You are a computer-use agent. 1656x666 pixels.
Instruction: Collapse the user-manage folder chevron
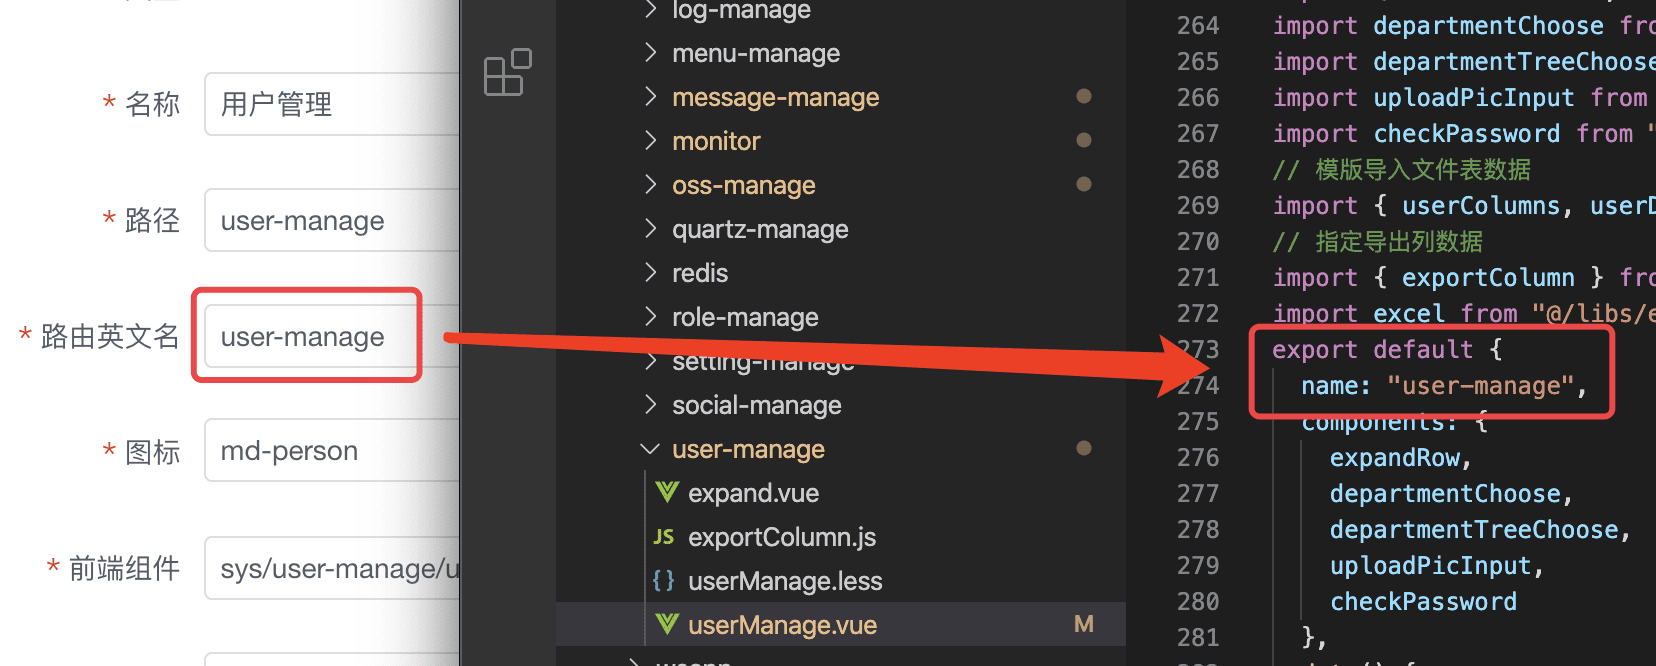point(650,449)
